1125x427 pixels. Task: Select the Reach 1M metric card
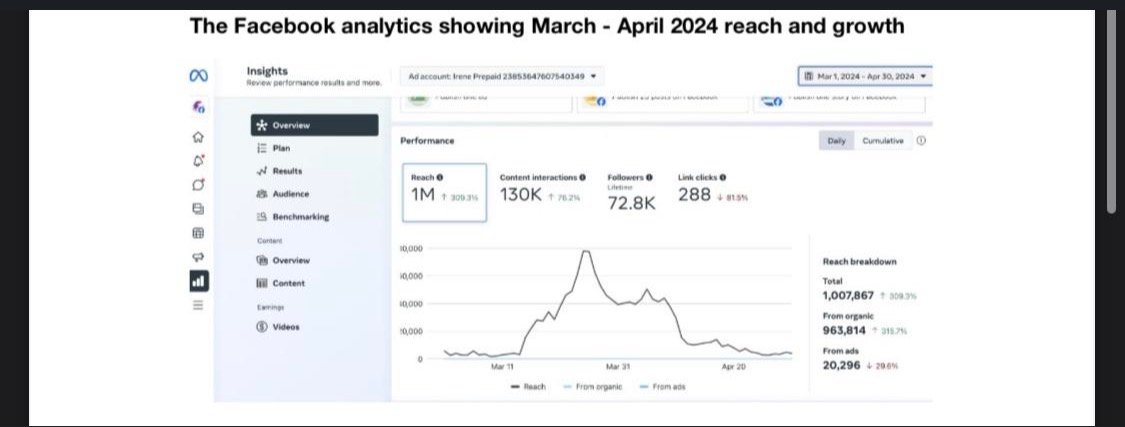click(x=444, y=193)
